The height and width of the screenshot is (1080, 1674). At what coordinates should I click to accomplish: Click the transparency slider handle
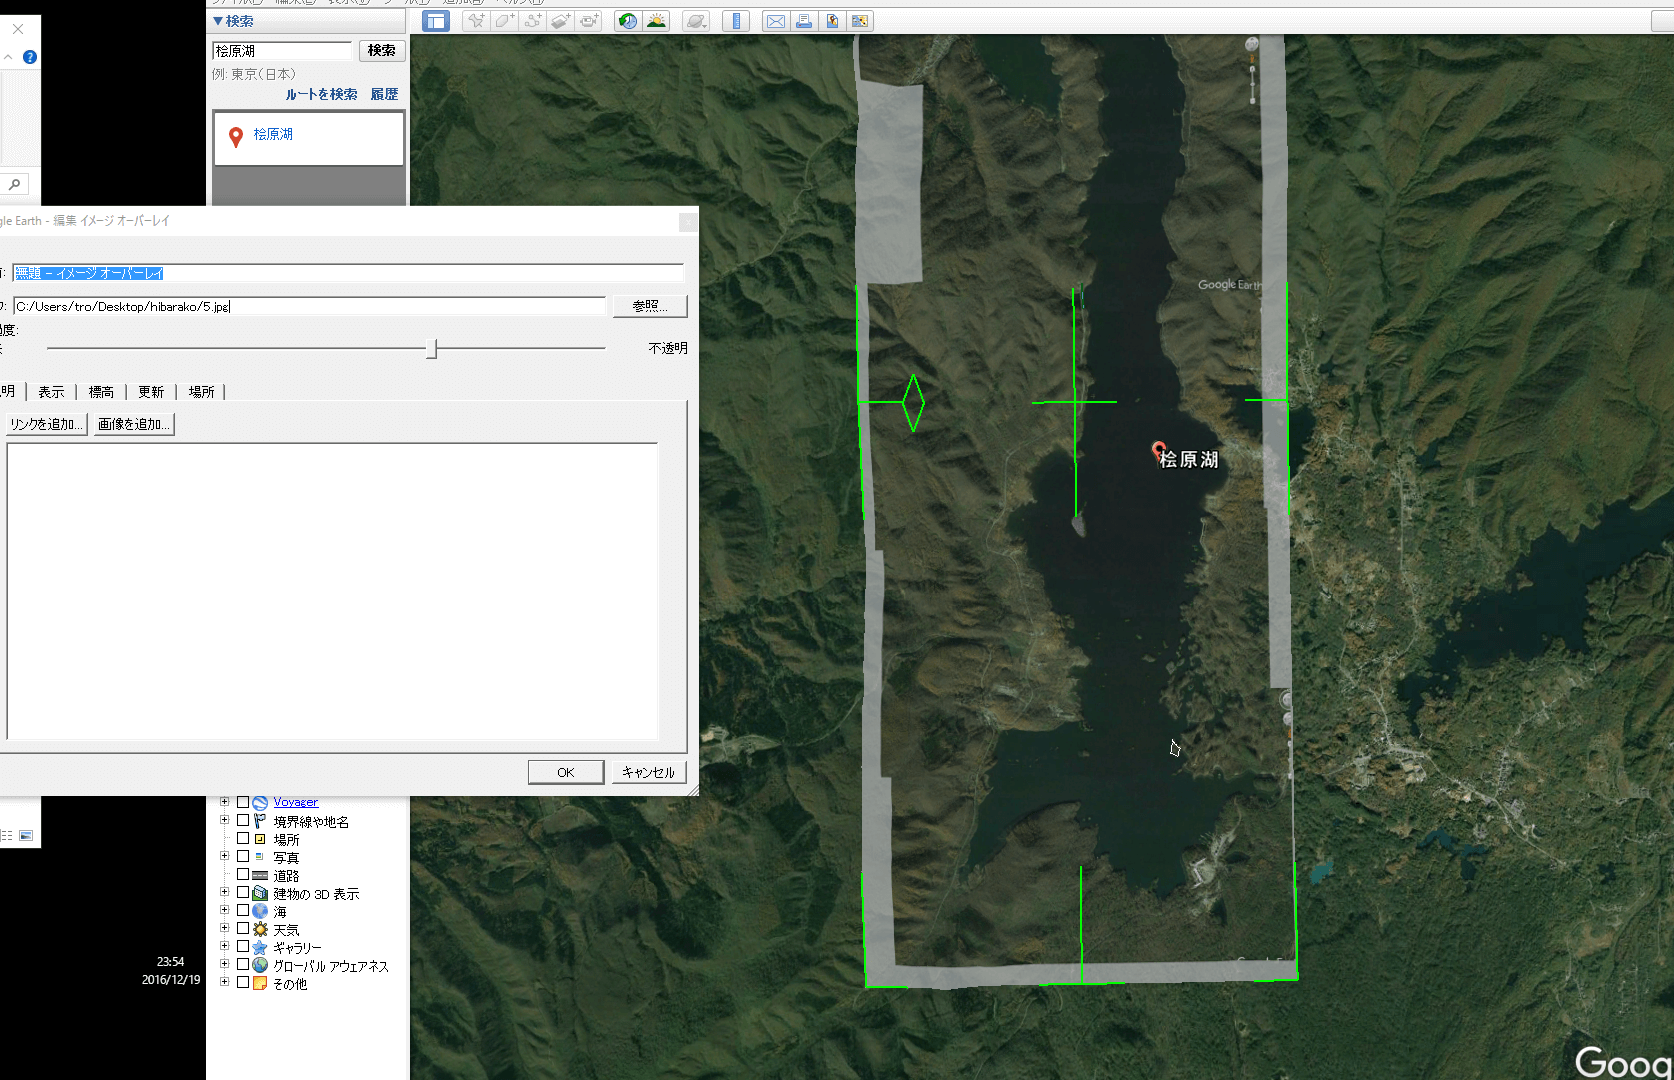[x=432, y=348]
